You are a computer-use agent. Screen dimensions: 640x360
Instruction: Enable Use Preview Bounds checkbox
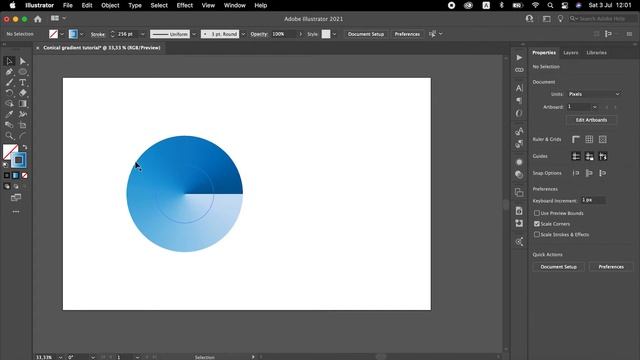coord(537,213)
